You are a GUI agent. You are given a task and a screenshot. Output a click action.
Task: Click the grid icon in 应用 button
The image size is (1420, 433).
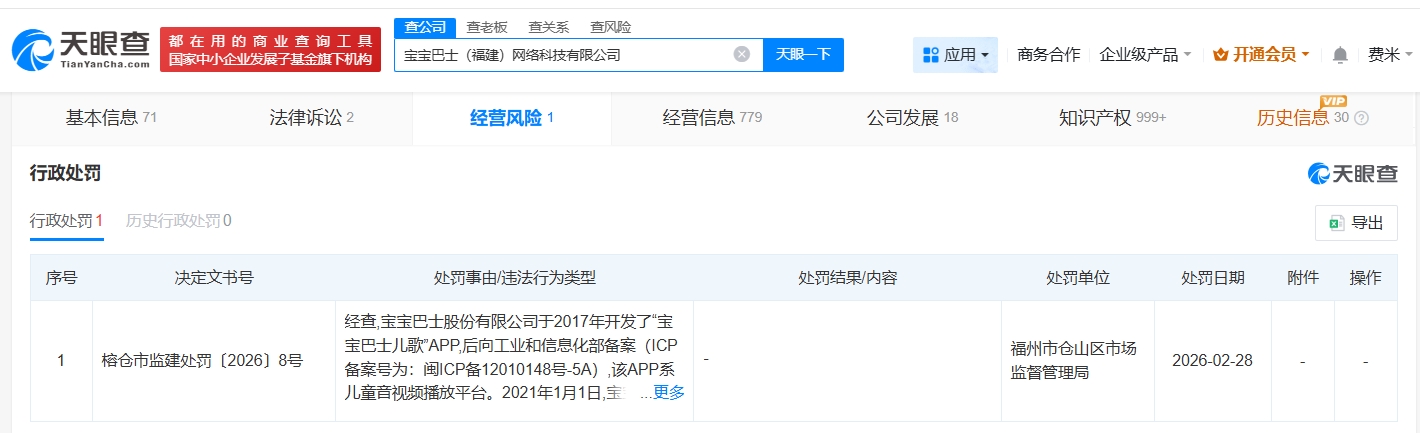[x=930, y=55]
